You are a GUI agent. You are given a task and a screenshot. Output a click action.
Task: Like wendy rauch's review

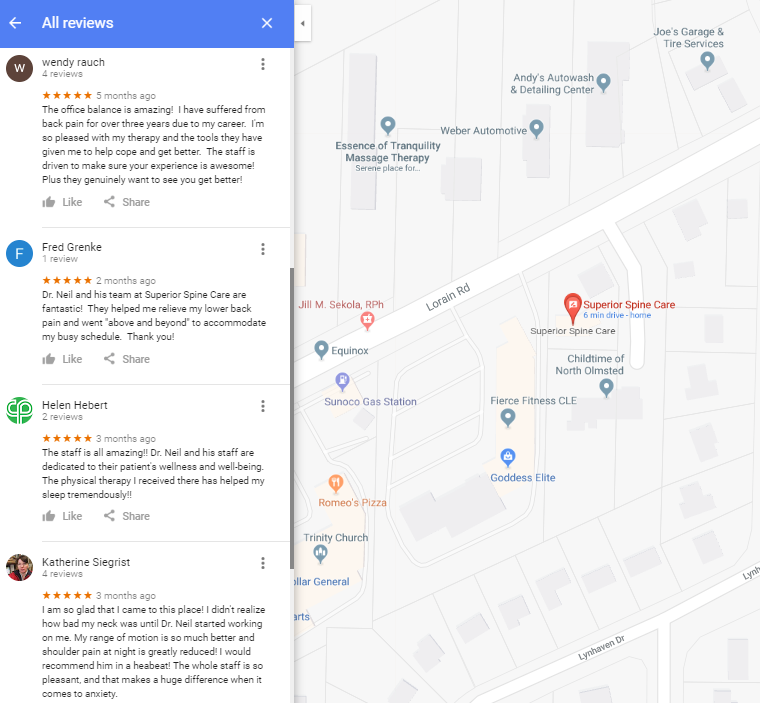tap(62, 202)
